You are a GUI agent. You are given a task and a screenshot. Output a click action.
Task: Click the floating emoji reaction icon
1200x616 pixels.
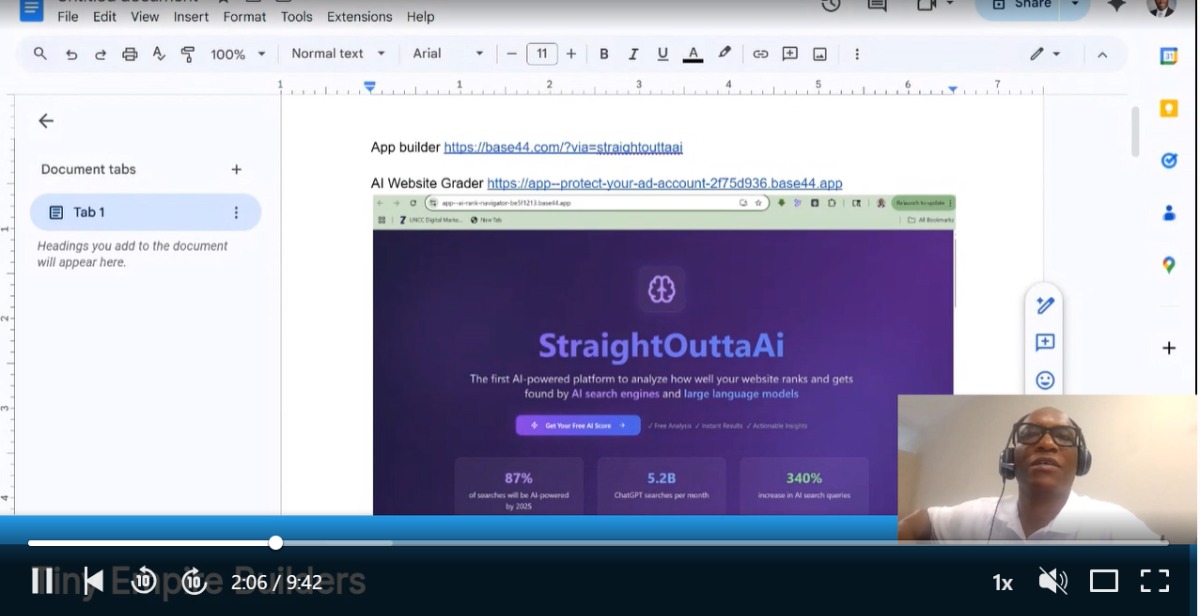[x=1045, y=380]
